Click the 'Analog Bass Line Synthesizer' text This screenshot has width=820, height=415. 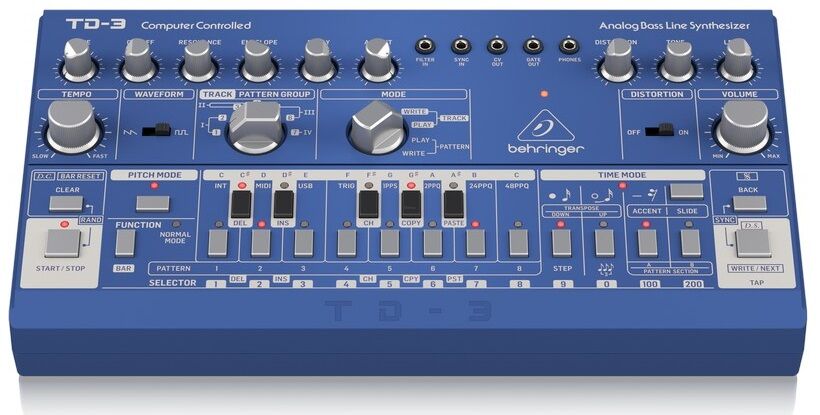[674, 26]
